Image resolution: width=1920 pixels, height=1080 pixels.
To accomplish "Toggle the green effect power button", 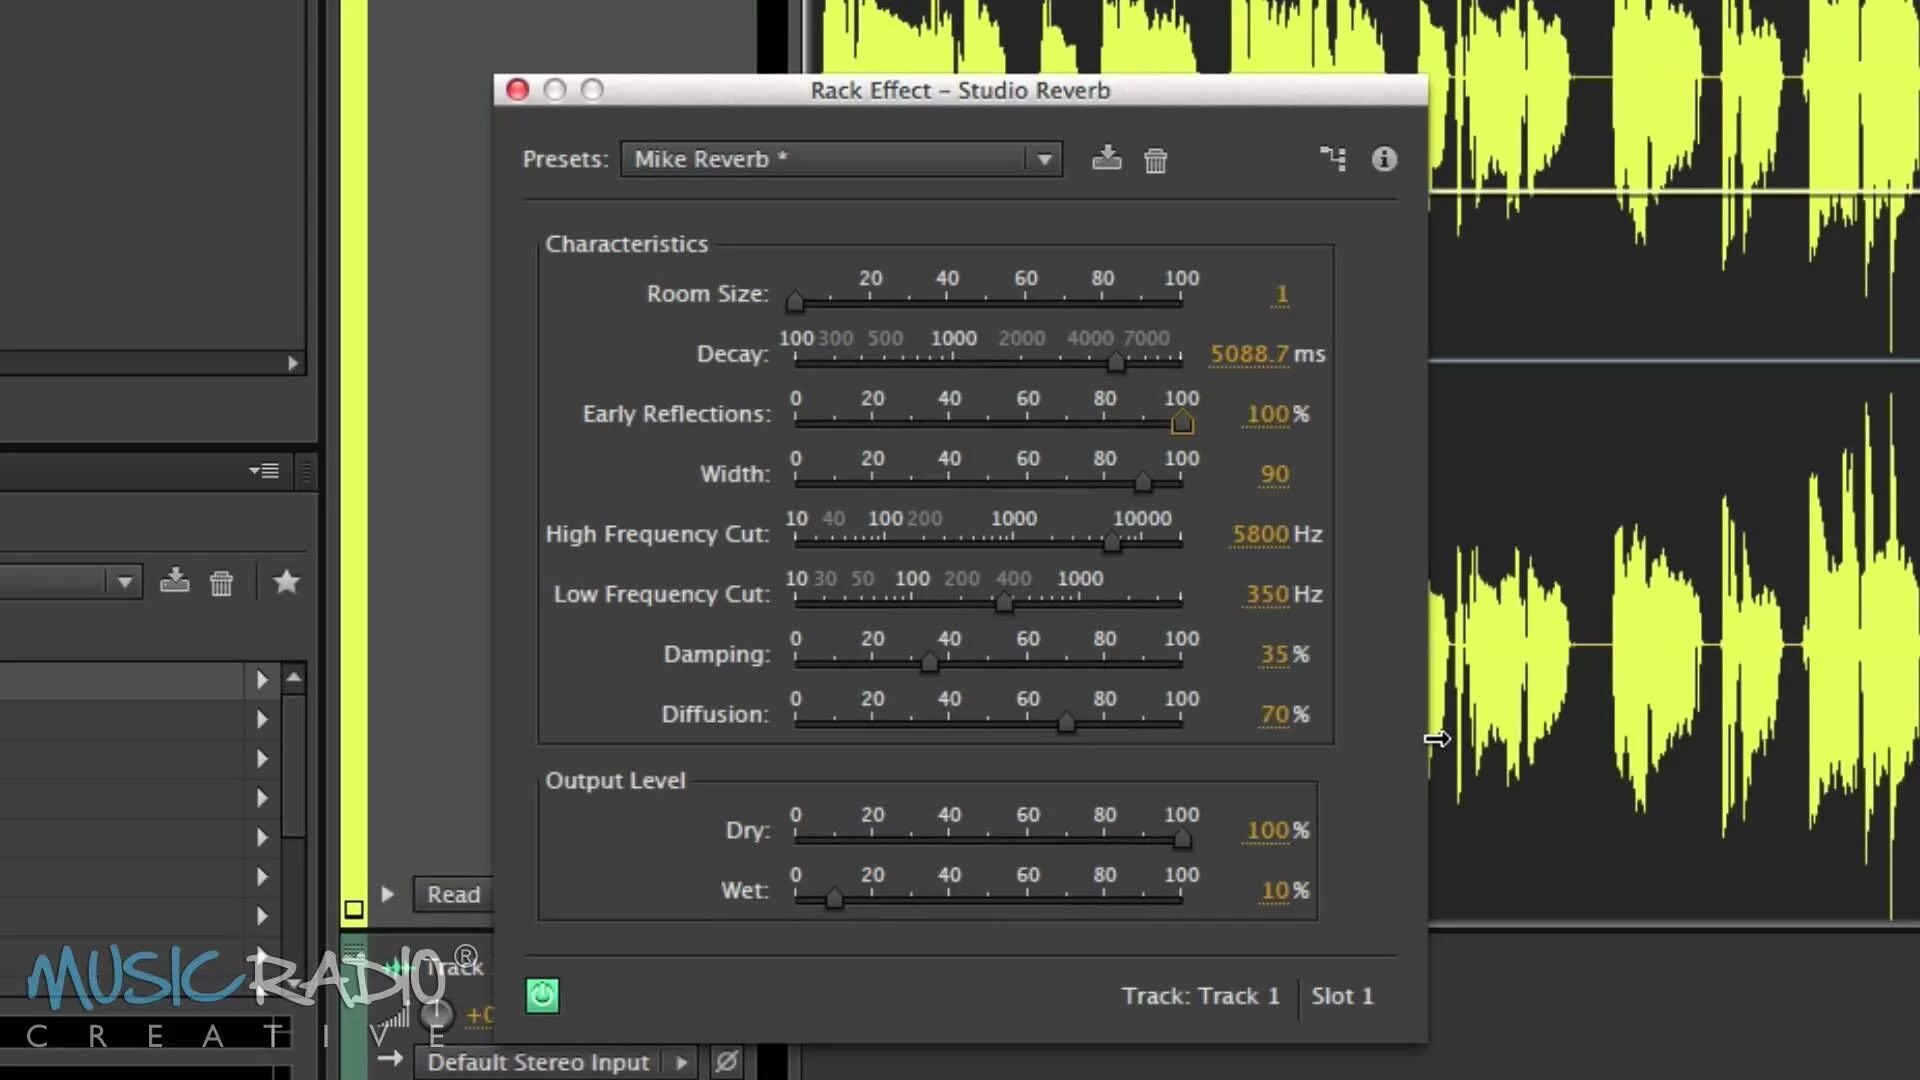I will click(542, 995).
